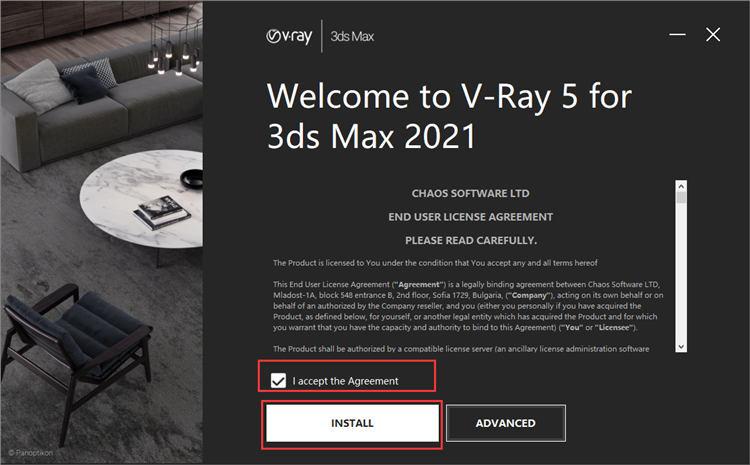The image size is (750, 465).
Task: Open the ADVANCED installation options
Action: tap(506, 423)
